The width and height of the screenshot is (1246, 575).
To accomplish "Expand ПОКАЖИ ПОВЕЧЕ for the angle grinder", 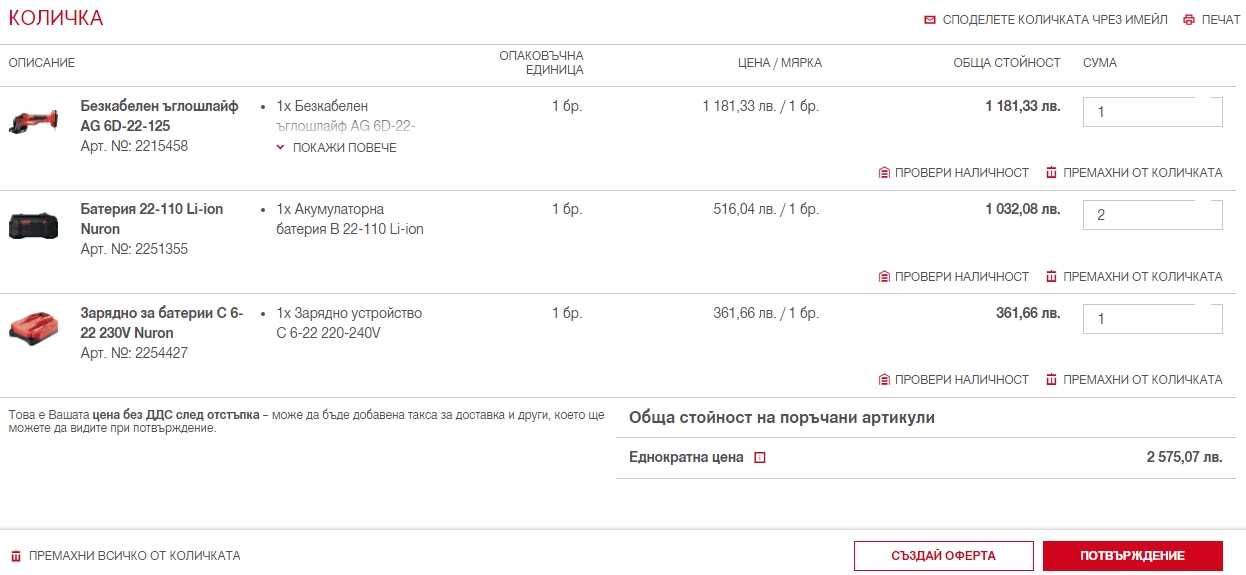I will tap(336, 148).
